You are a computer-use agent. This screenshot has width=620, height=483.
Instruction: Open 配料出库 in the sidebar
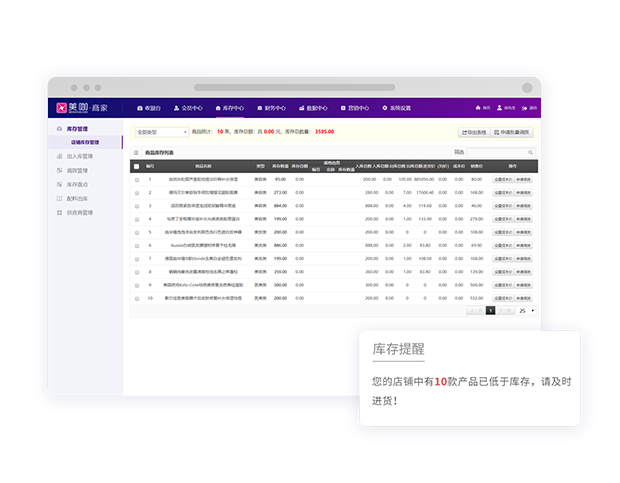tap(79, 199)
